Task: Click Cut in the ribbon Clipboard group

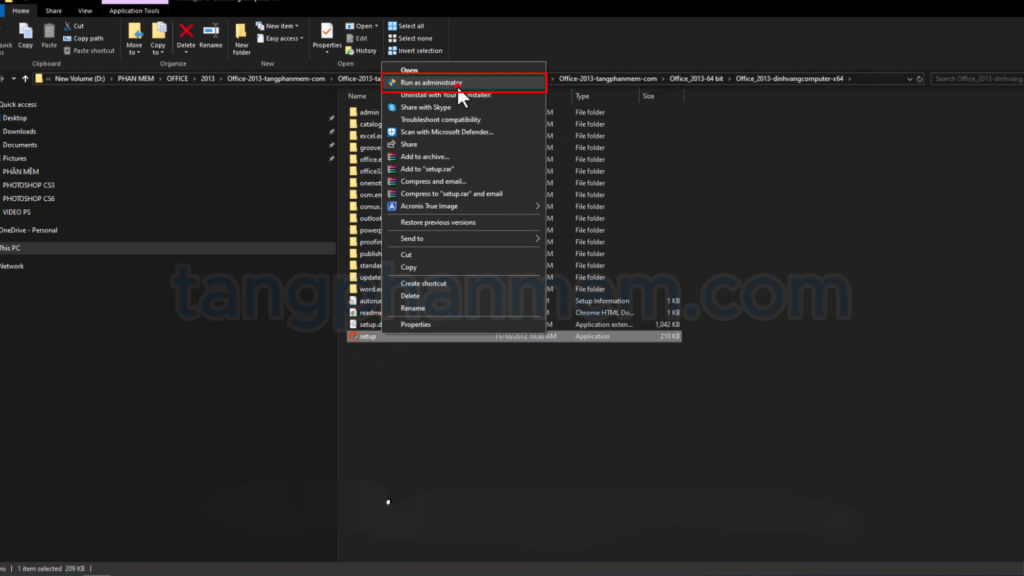Action: tap(74, 26)
